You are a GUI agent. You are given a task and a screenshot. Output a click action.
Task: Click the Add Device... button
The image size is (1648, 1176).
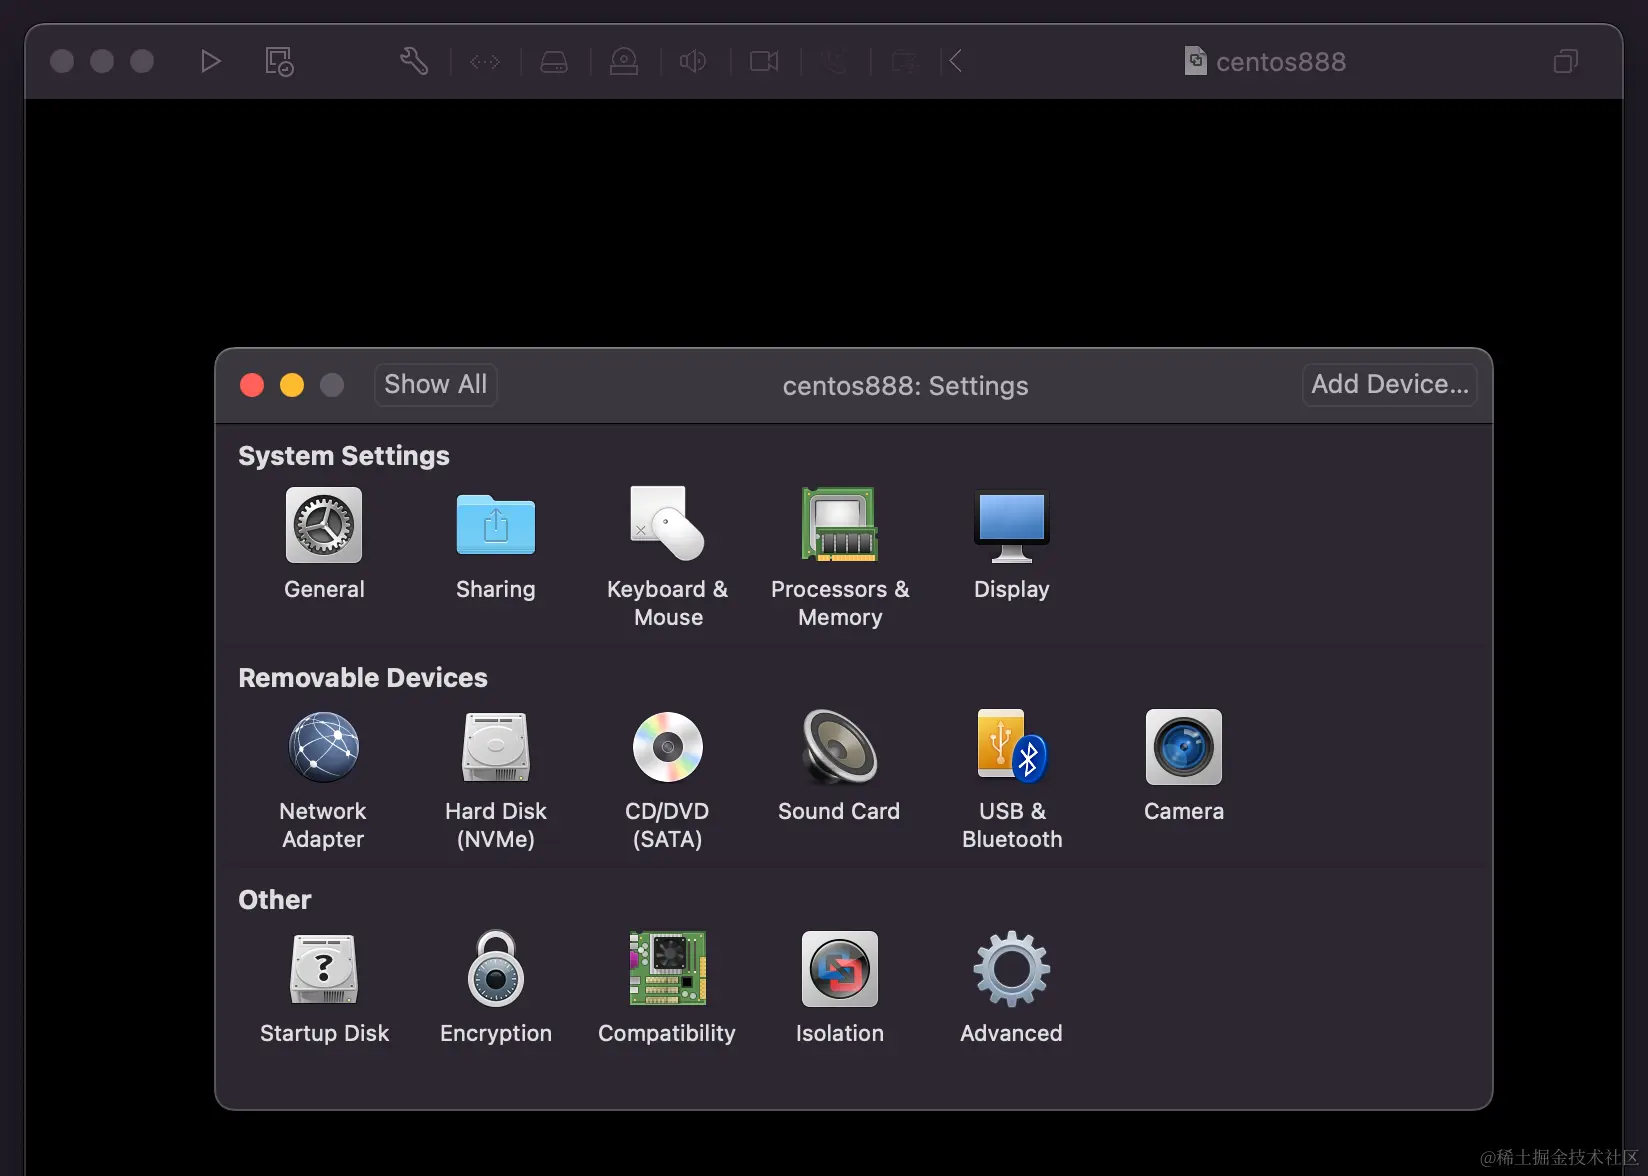[x=1390, y=385]
